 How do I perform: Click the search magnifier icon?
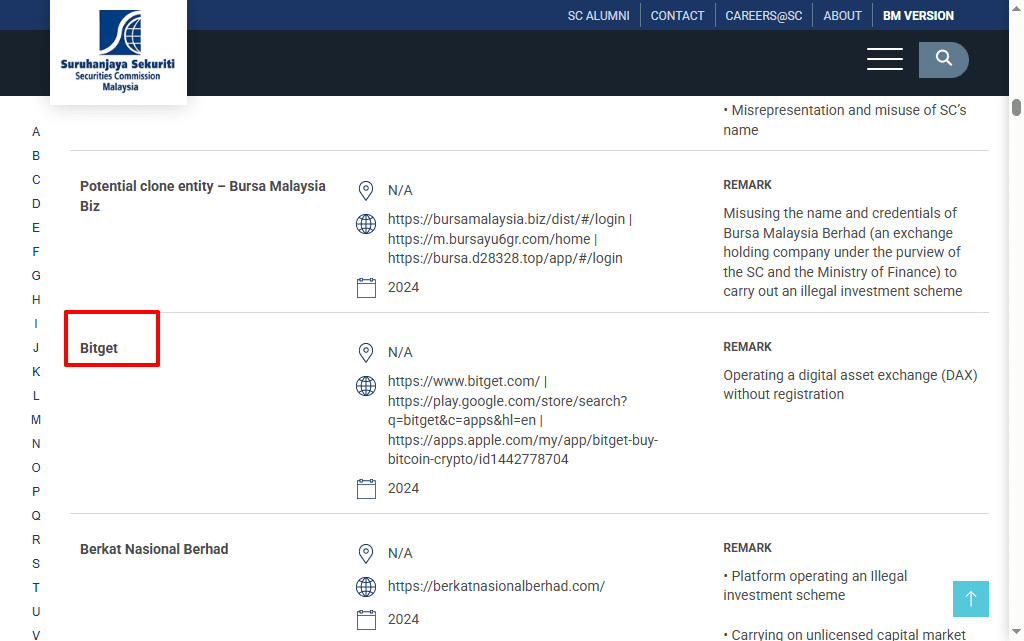(x=943, y=59)
